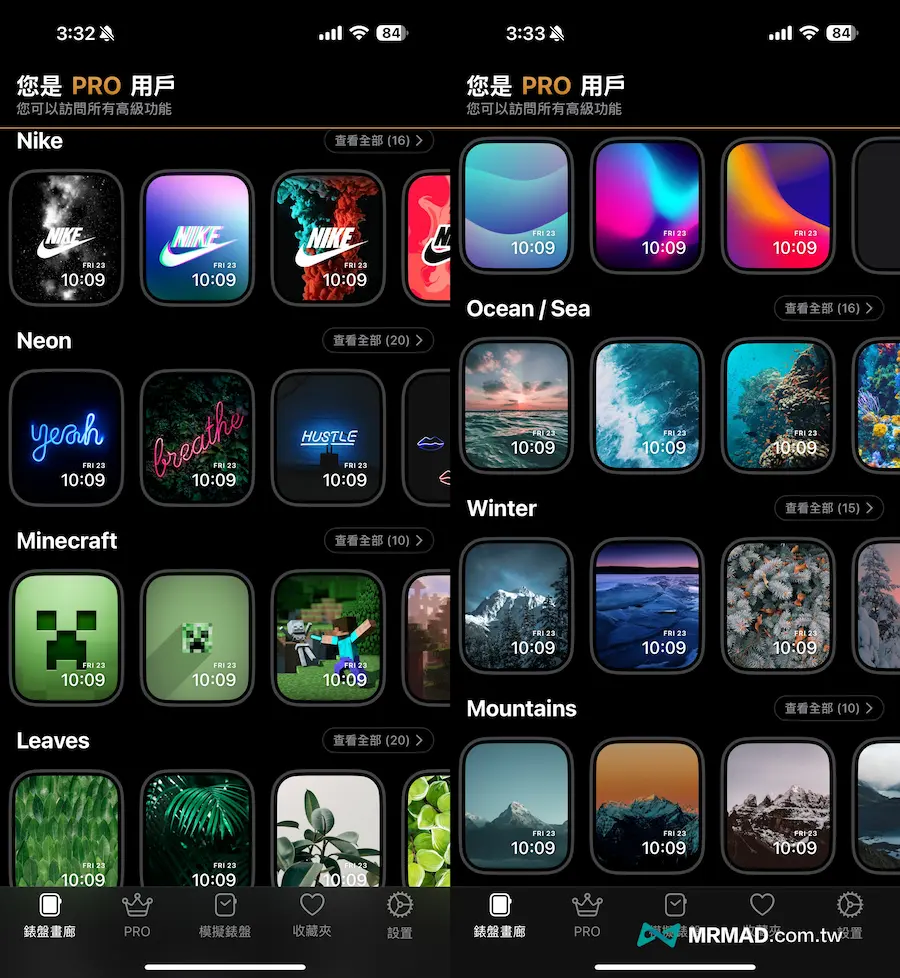
Task: Open the large green Creeper face watch face
Action: [x=66, y=637]
